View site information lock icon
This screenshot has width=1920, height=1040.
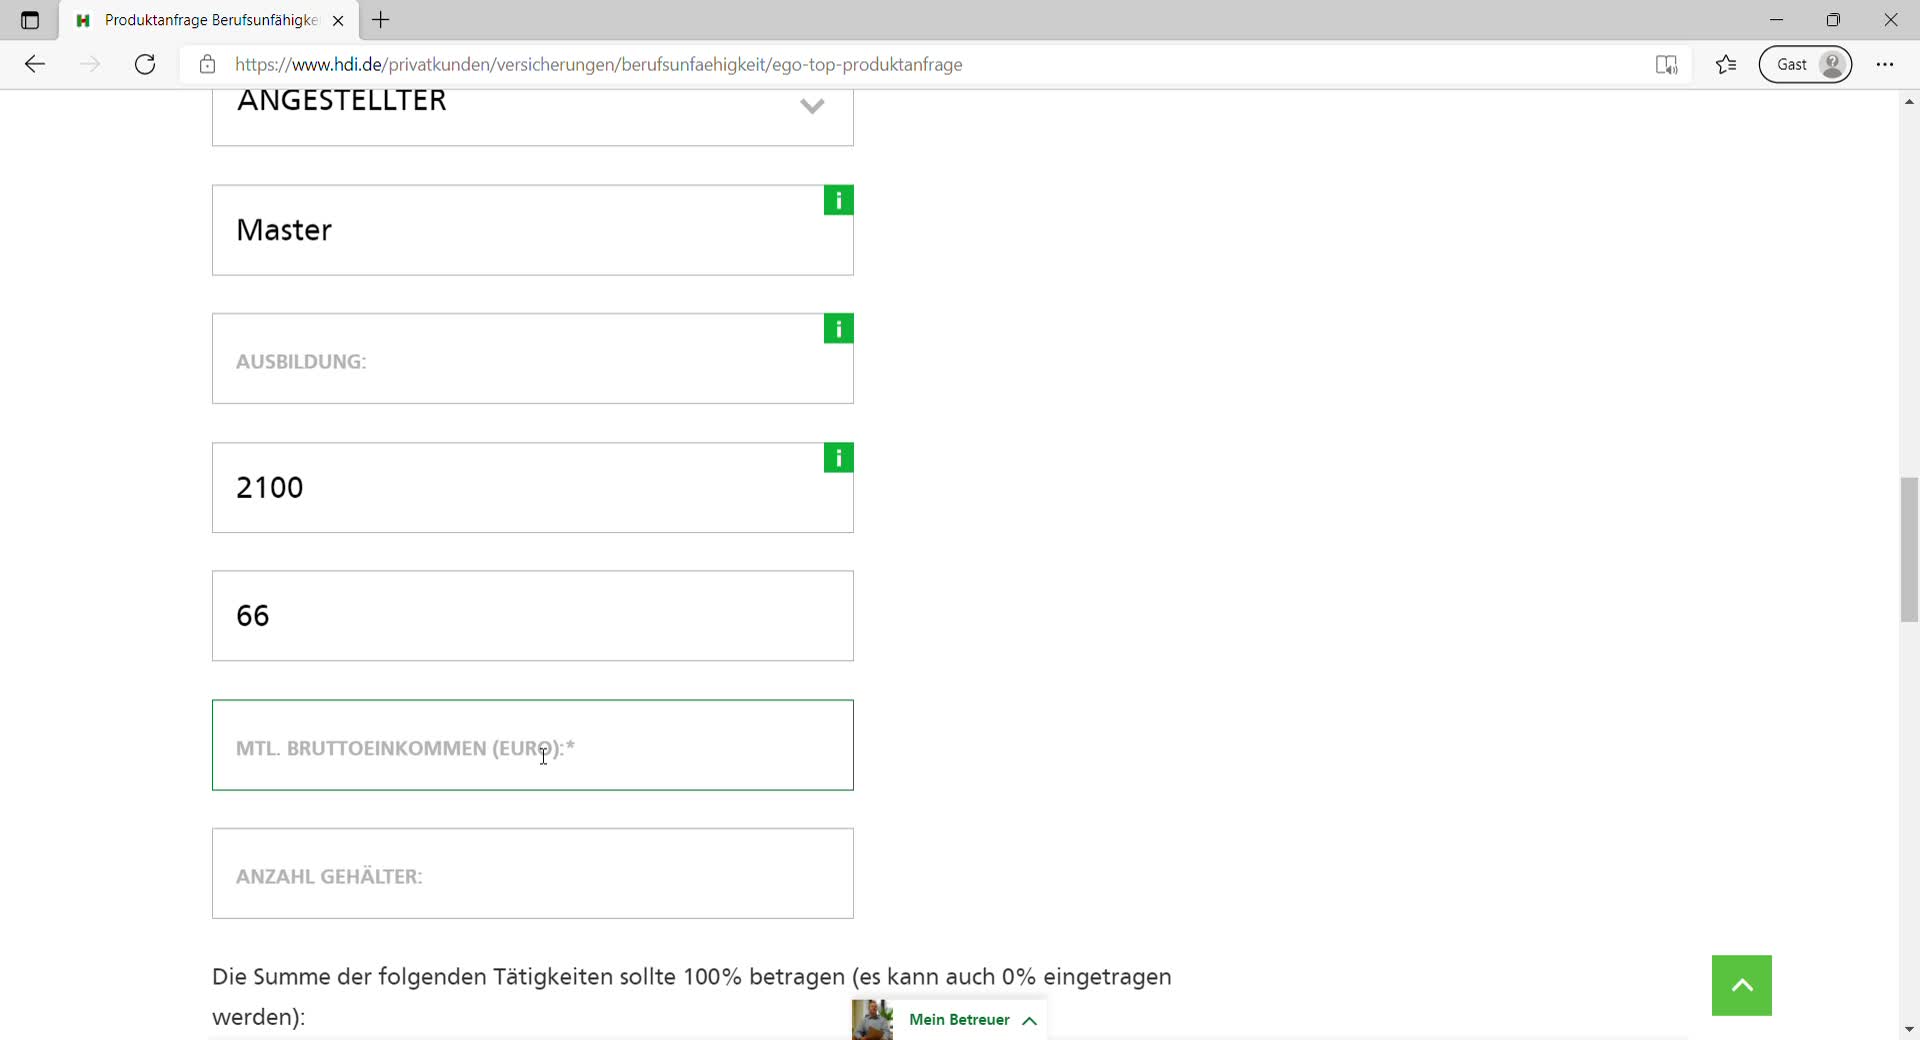pos(207,65)
